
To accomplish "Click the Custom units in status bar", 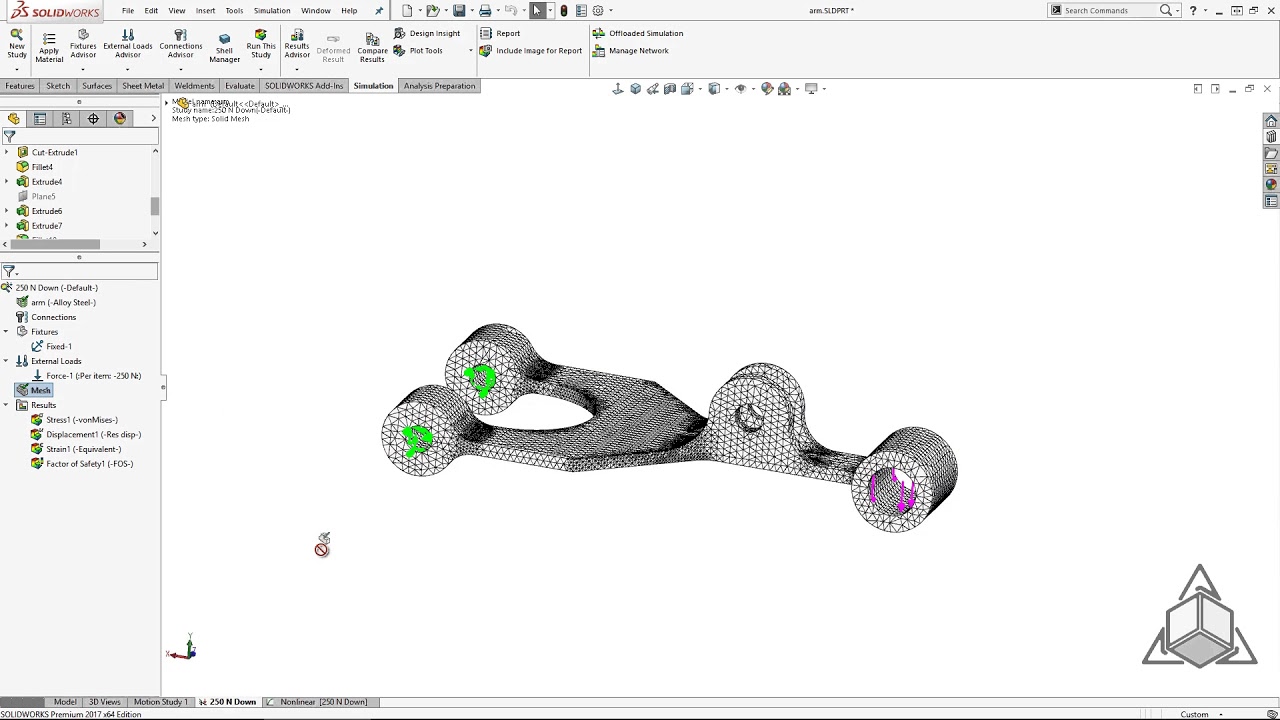I will 1194,714.
